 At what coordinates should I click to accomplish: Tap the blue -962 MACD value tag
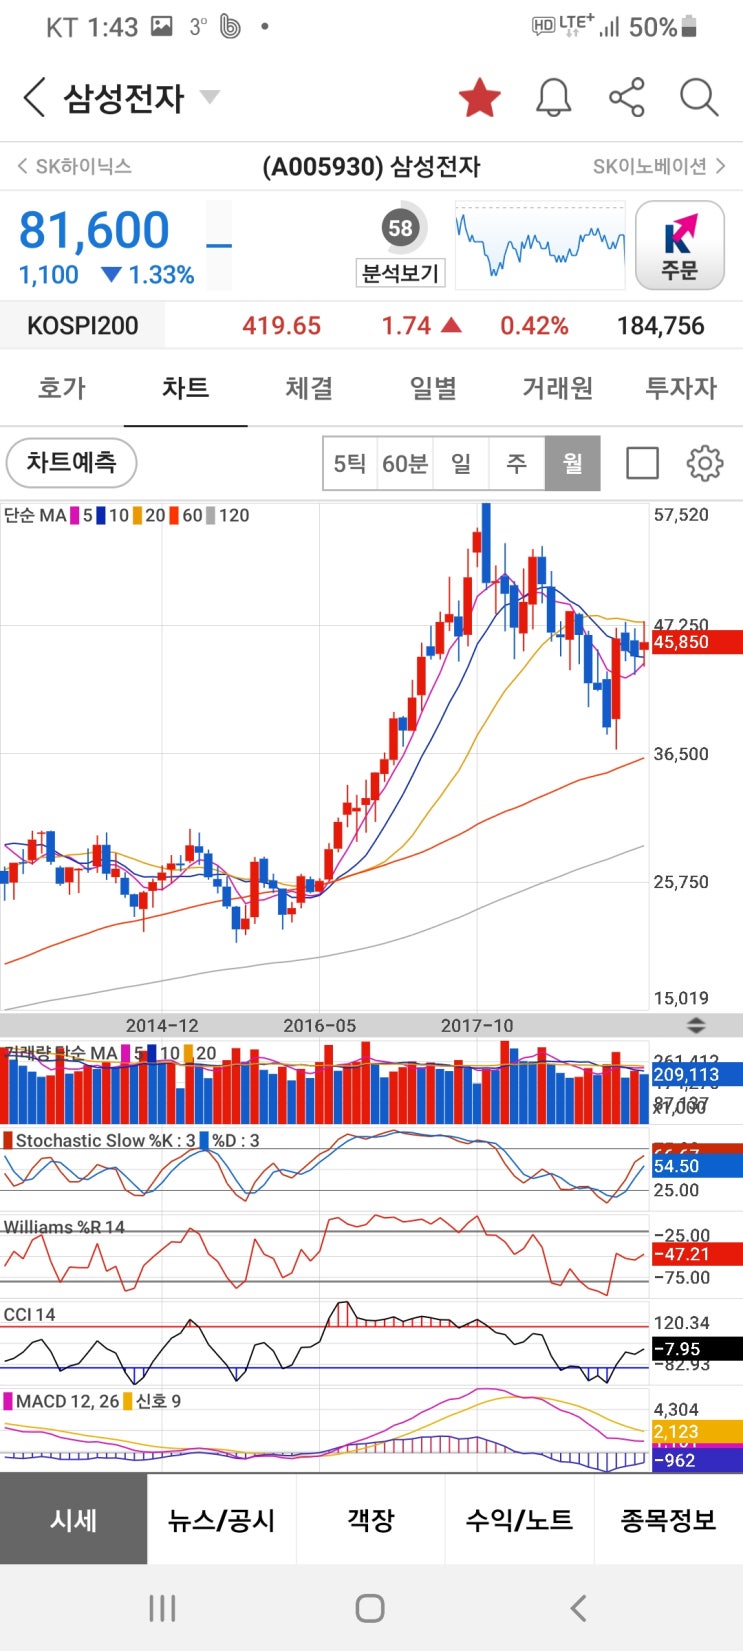point(697,1460)
